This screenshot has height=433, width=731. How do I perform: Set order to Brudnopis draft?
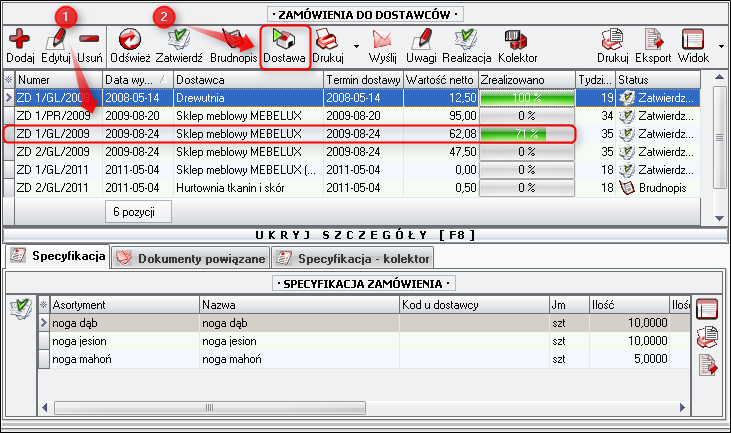click(x=234, y=45)
